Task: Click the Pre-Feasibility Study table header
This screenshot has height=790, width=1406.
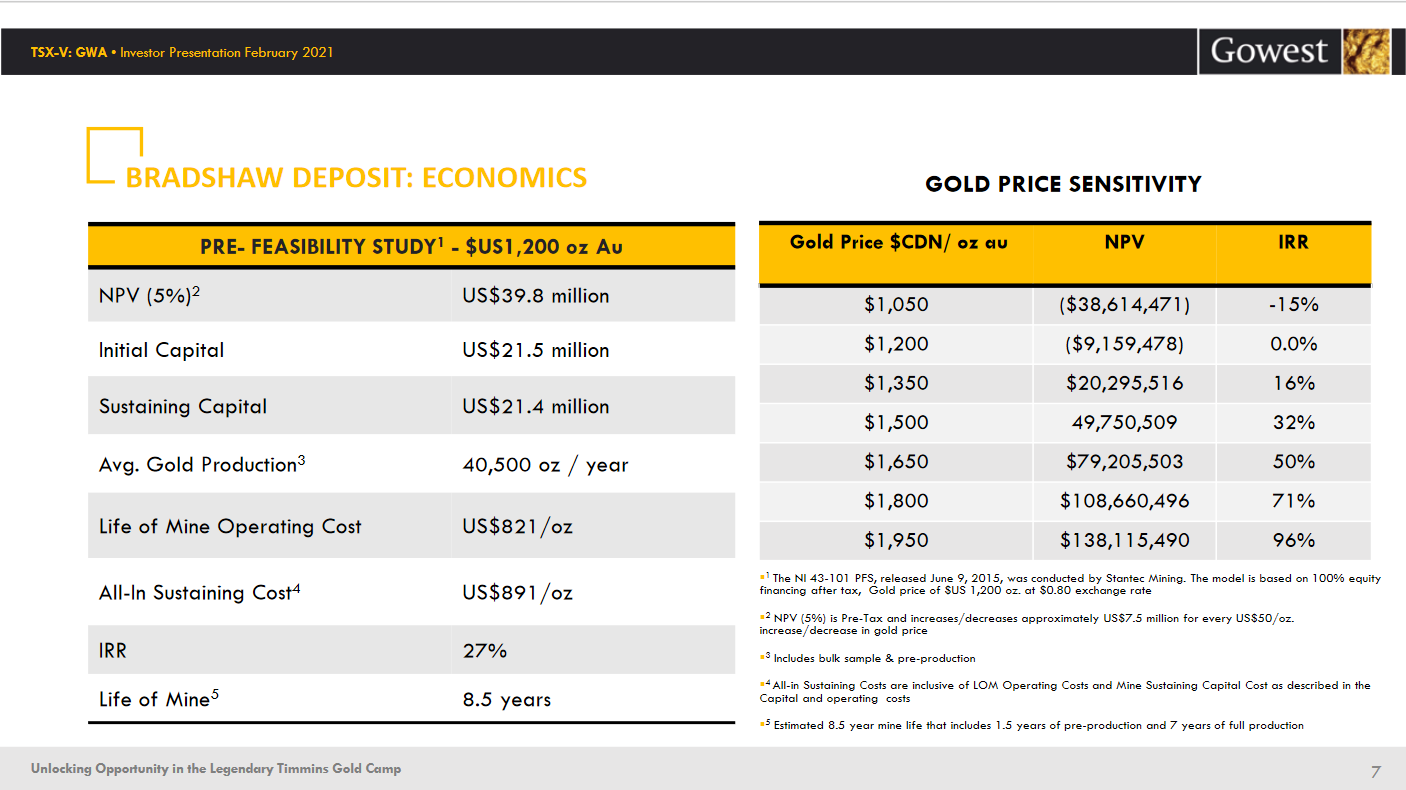Action: pyautogui.click(x=411, y=246)
